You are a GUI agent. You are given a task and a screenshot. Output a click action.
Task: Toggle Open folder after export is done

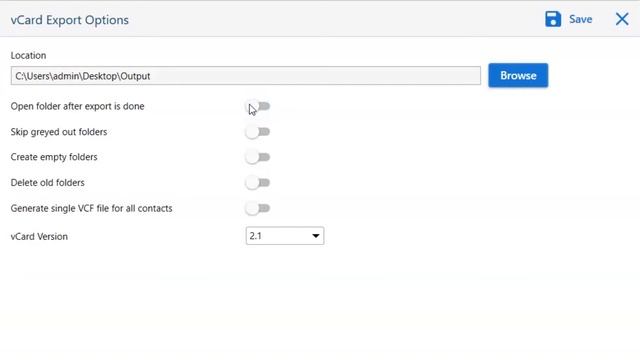258,107
